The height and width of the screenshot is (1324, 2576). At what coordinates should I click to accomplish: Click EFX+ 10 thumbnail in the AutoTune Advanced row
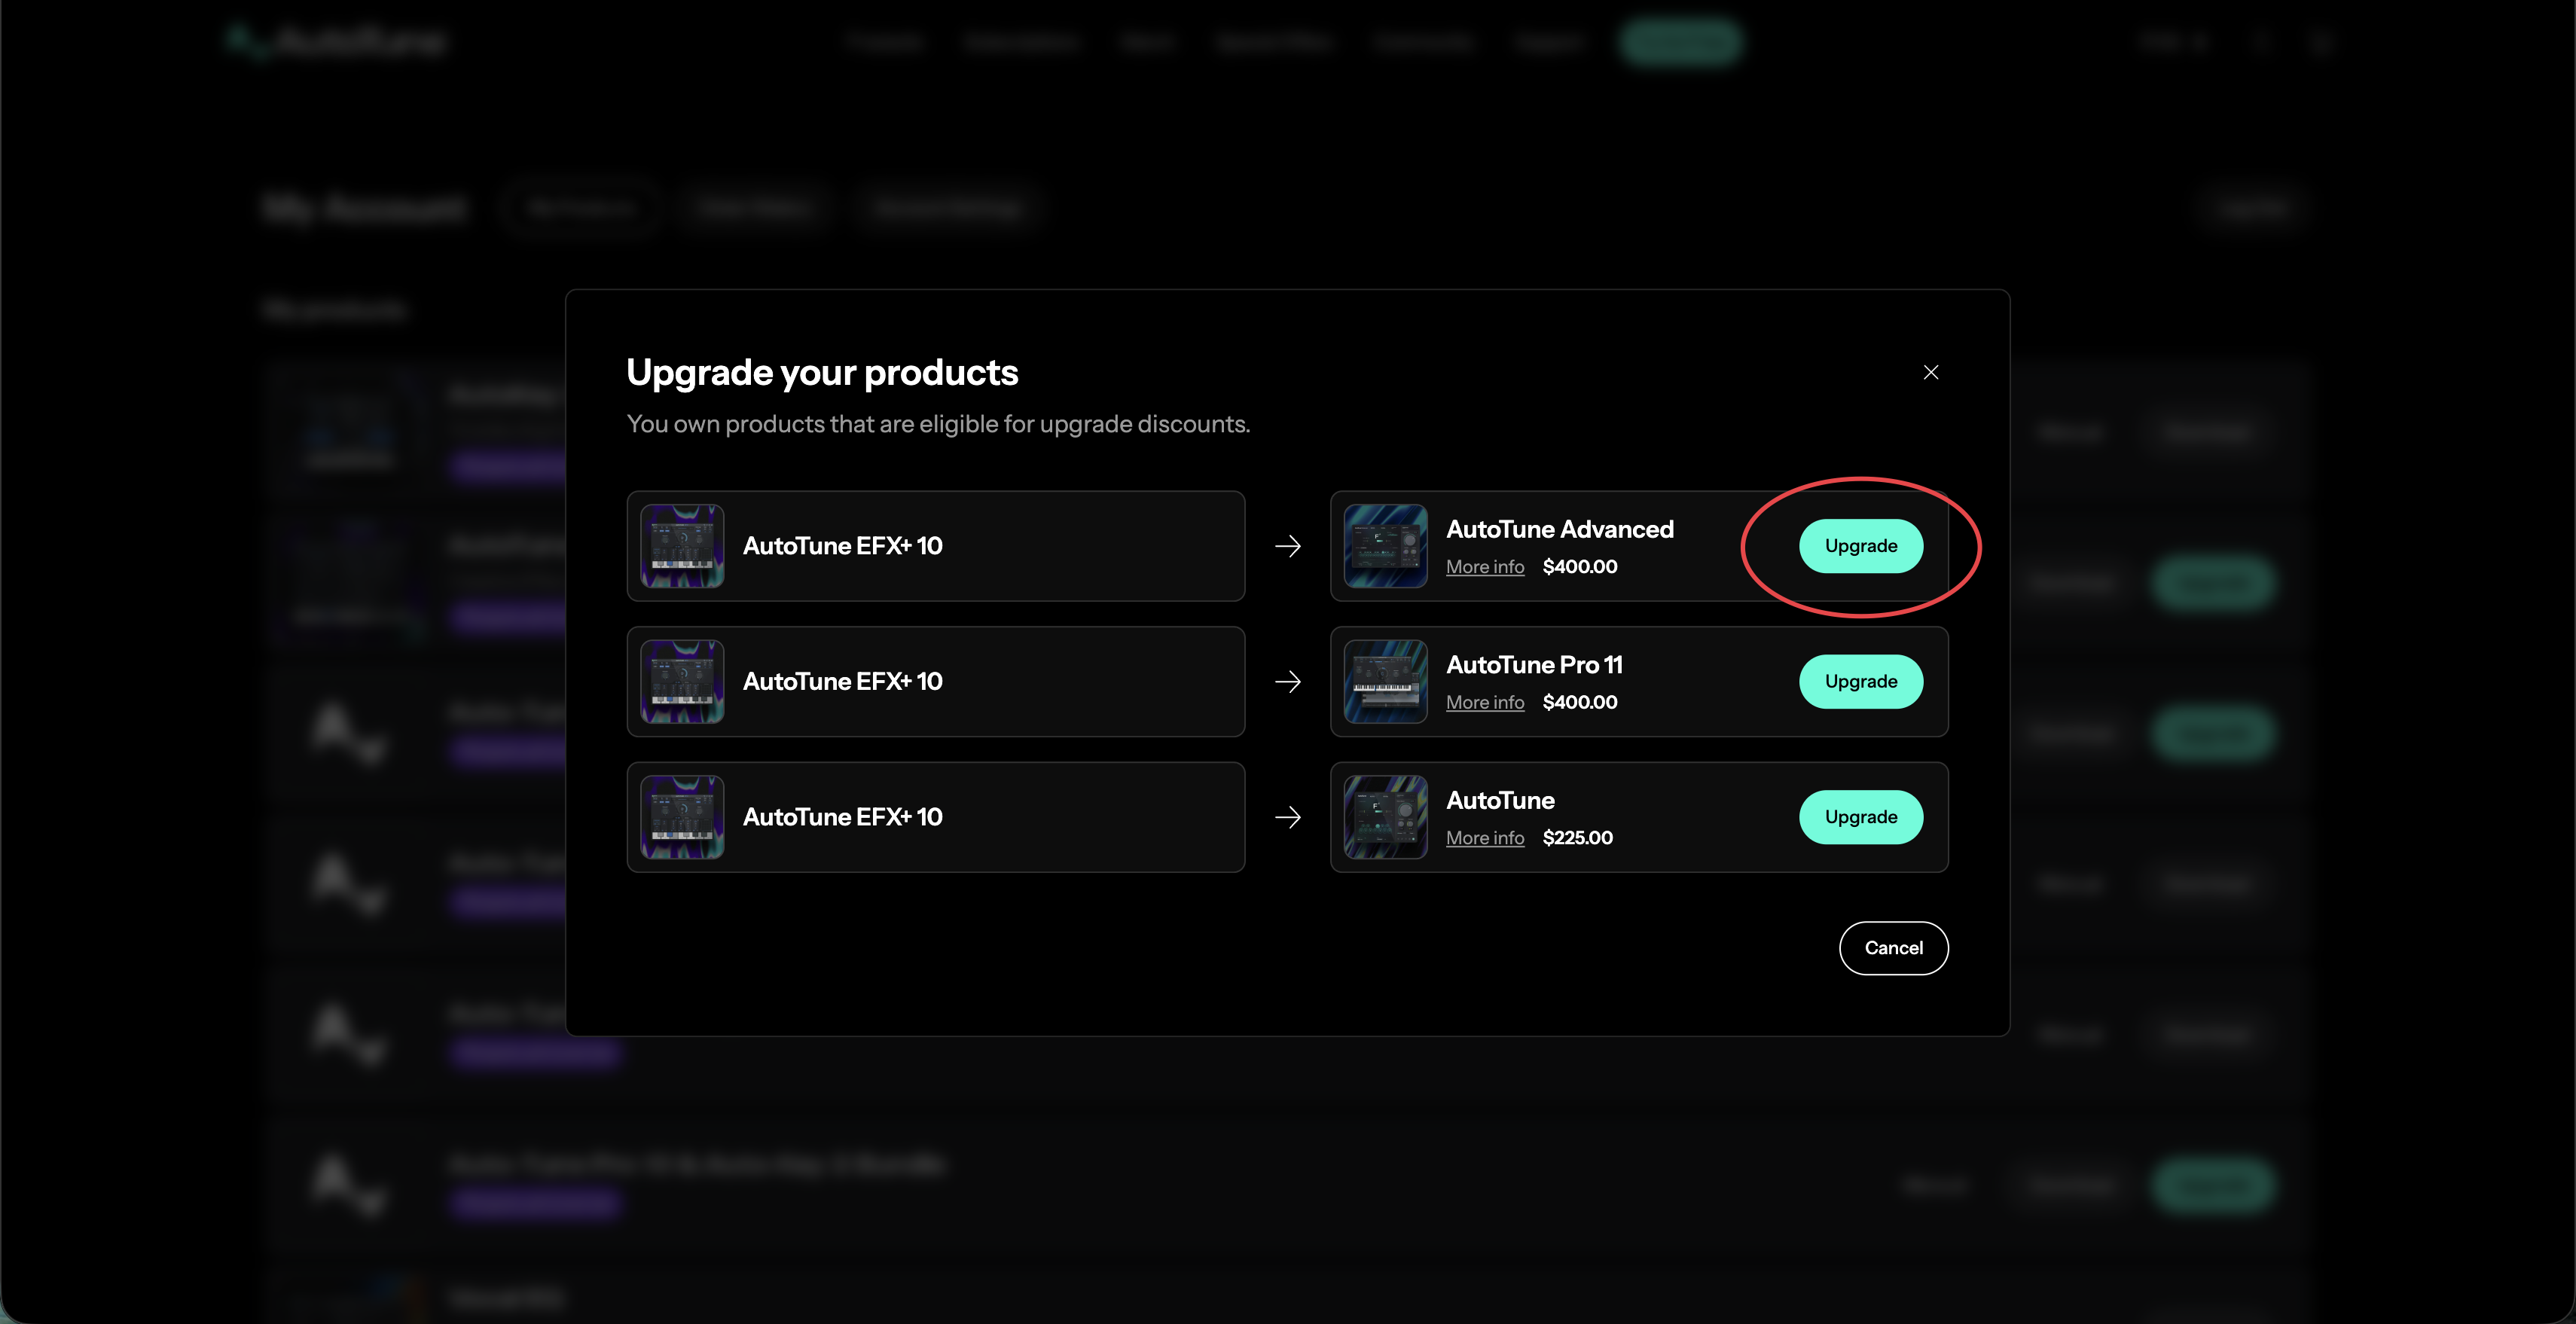[x=683, y=546]
